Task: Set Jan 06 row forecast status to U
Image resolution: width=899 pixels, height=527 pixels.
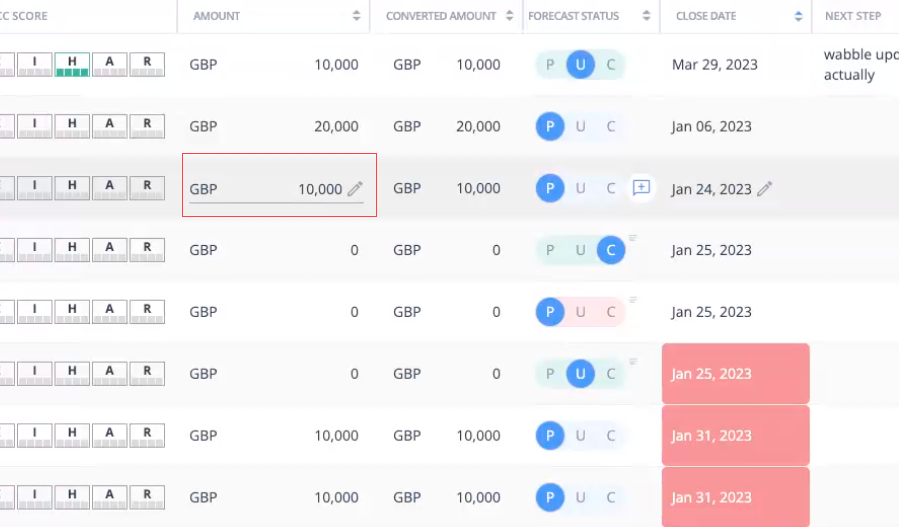Action: [580, 126]
